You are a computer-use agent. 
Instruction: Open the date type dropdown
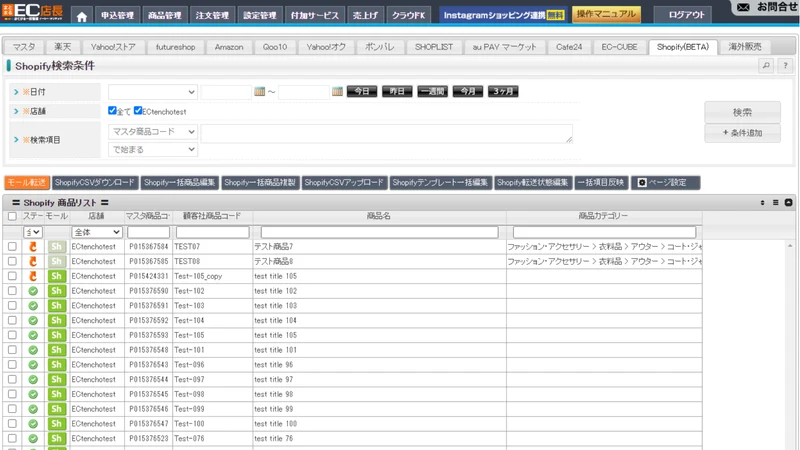click(153, 92)
